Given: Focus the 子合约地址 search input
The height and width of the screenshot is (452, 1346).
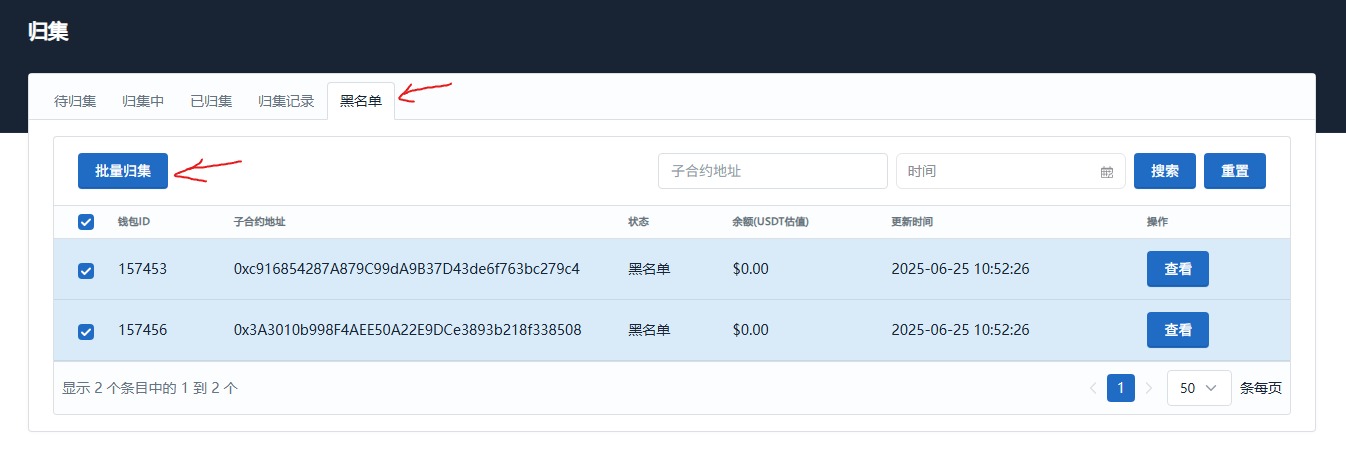Looking at the screenshot, I should 772,171.
